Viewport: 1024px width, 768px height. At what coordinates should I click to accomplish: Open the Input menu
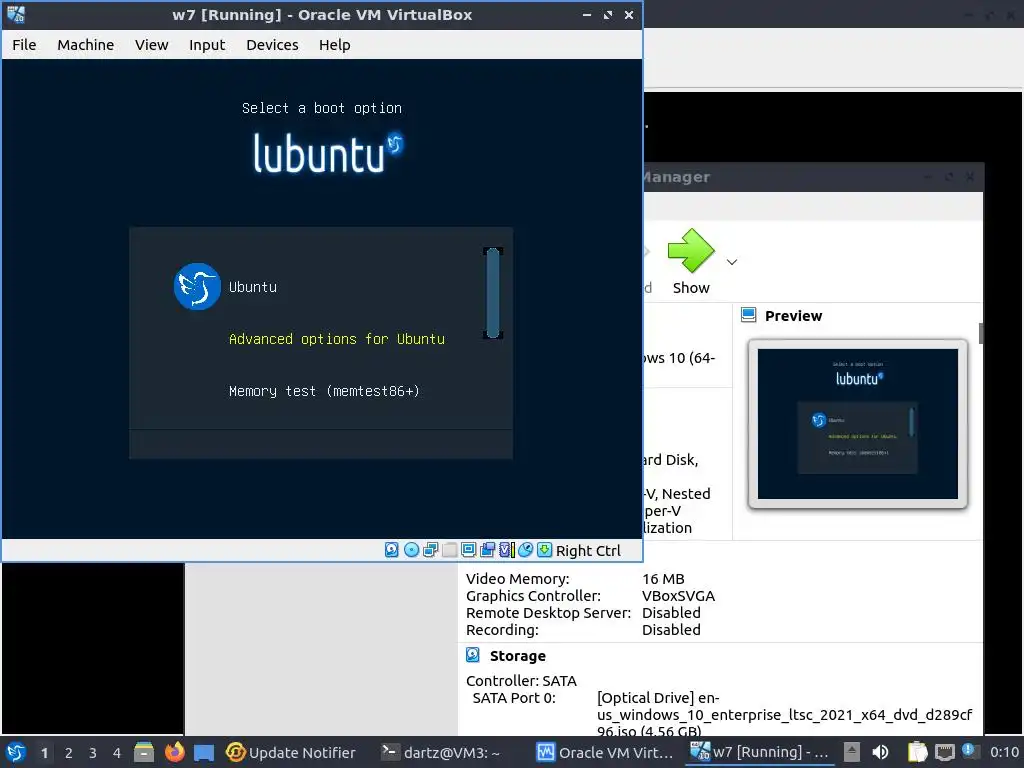pyautogui.click(x=207, y=44)
